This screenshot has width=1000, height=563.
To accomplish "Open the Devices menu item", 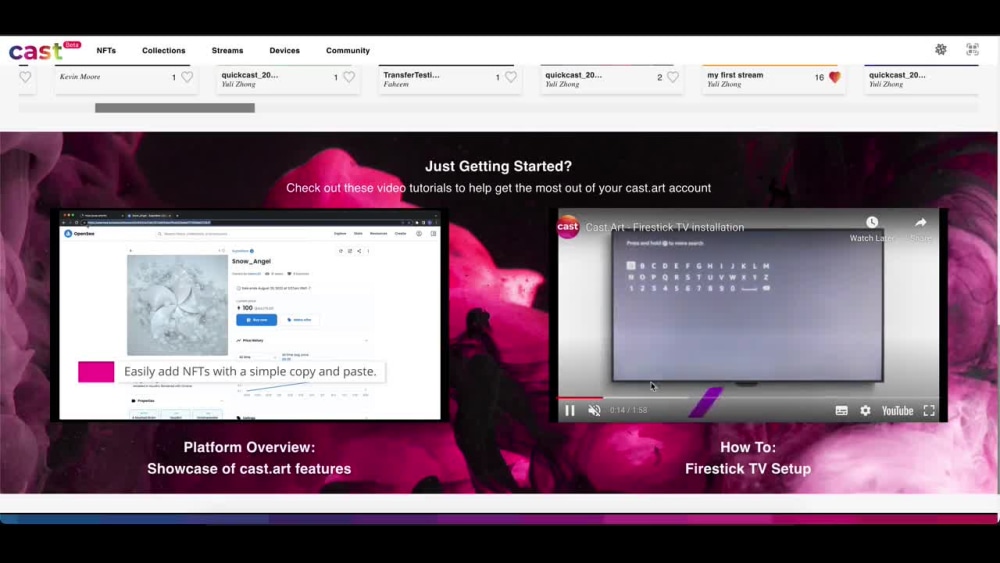I will (284, 50).
